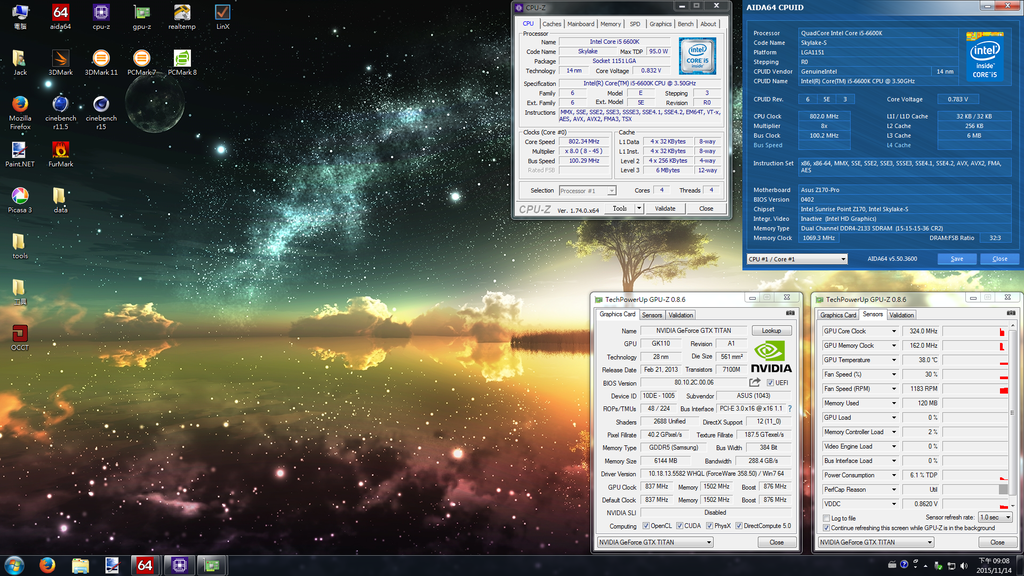The height and width of the screenshot is (576, 1024).
Task: Switch to the Memory tab in CPU-Z
Action: coord(611,24)
